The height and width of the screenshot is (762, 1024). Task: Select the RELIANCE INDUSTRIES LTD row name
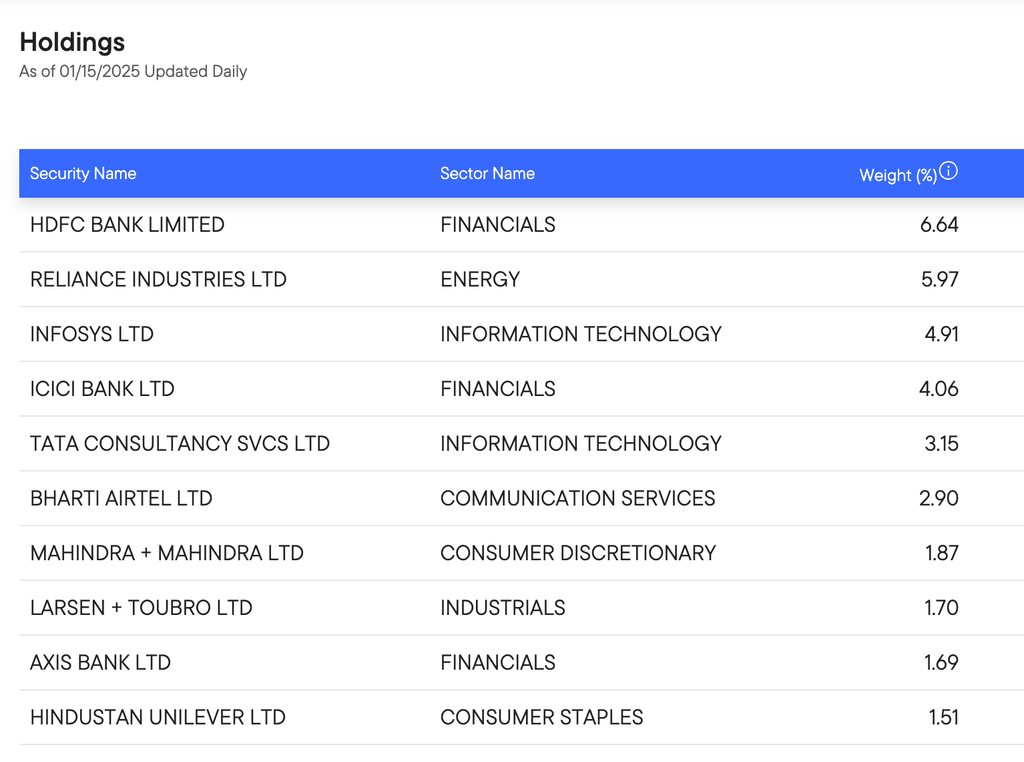tap(158, 280)
